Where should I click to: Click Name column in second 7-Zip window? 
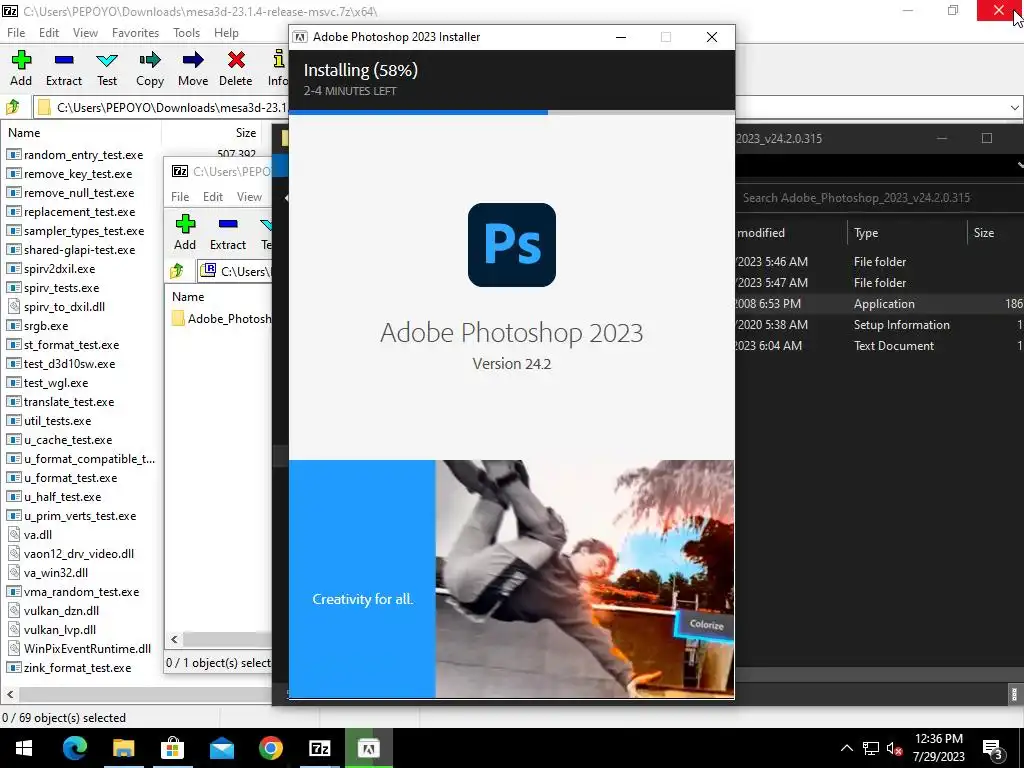(219, 296)
